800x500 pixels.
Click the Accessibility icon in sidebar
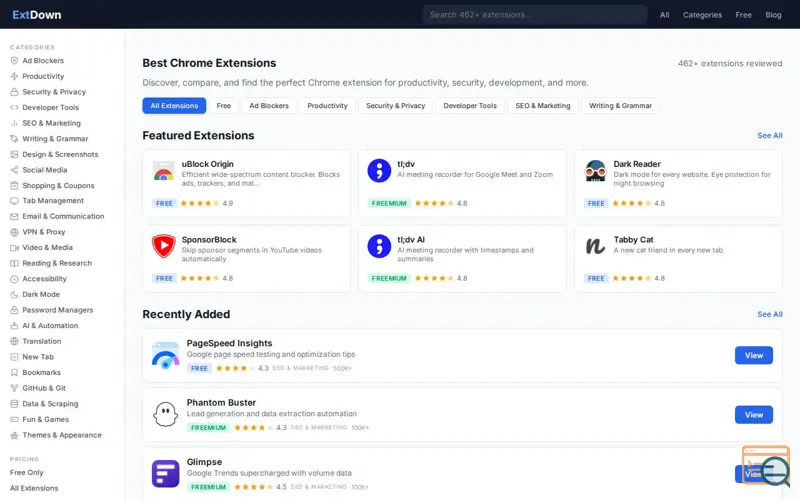[x=14, y=279]
